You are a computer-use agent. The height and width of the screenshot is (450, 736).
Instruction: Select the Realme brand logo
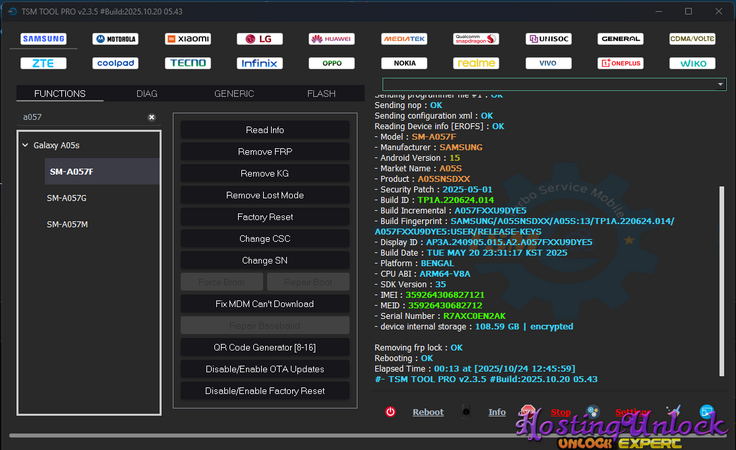pos(476,62)
